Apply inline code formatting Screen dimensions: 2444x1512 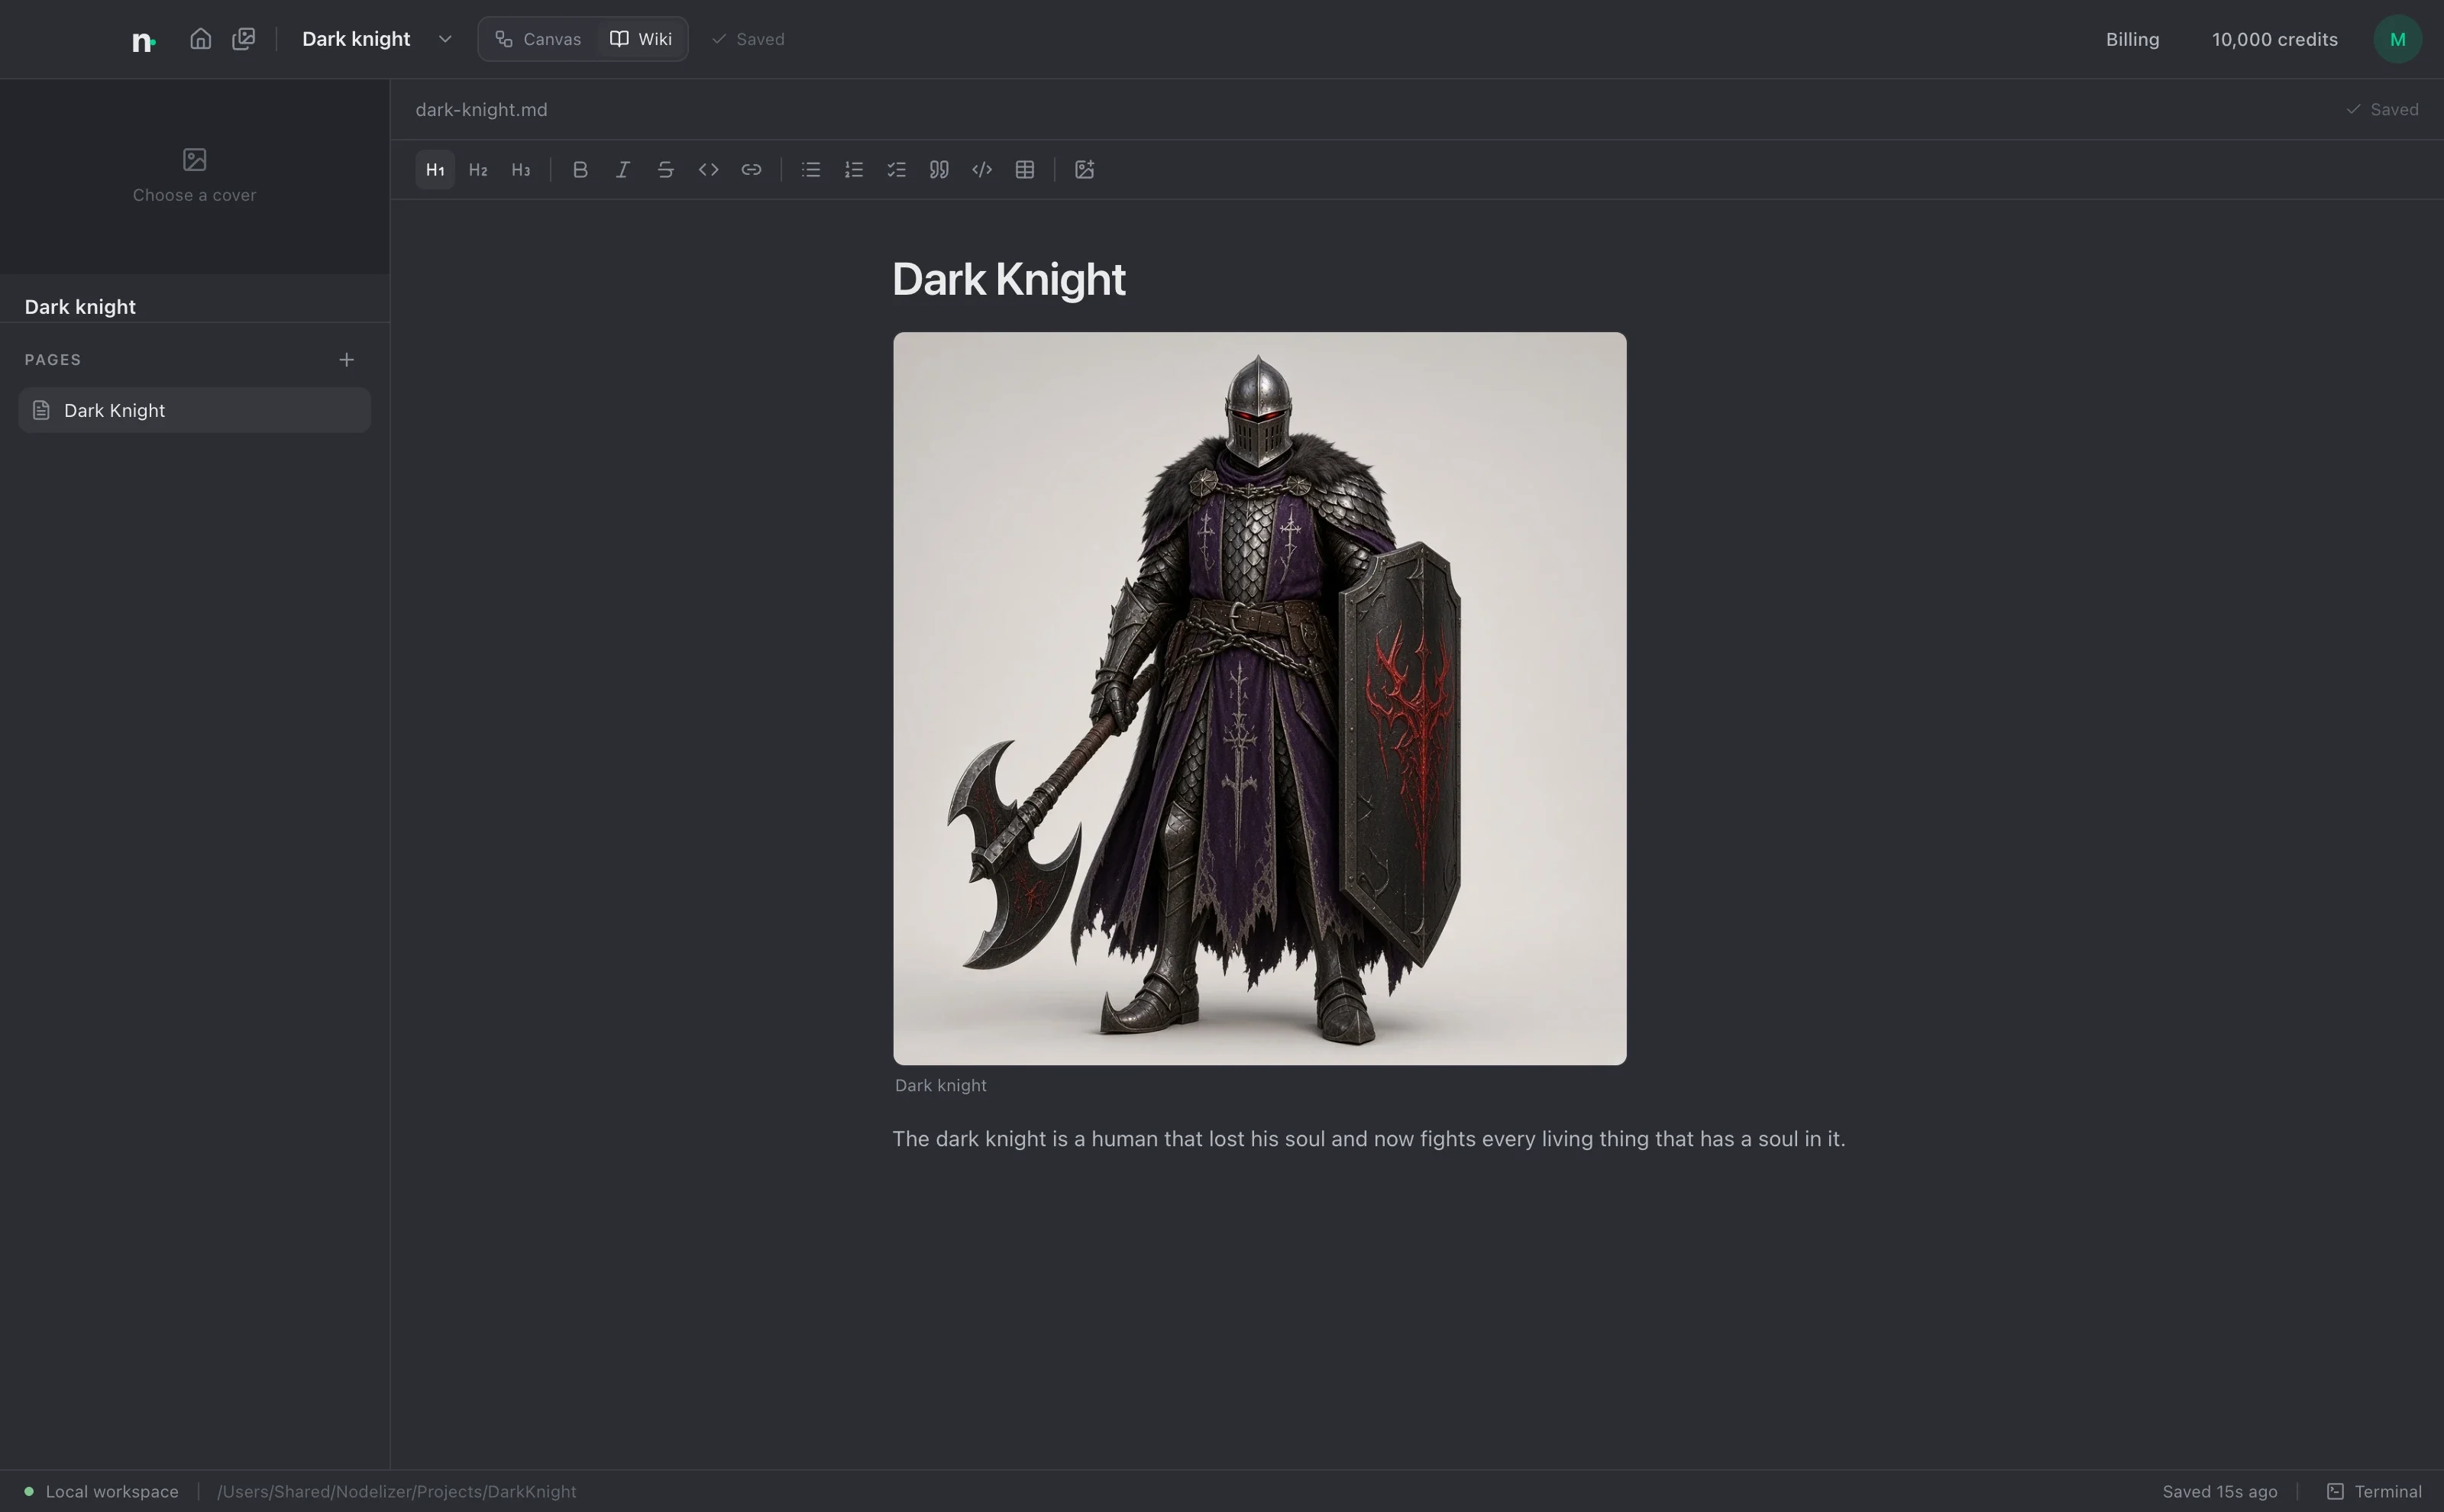pyautogui.click(x=709, y=170)
